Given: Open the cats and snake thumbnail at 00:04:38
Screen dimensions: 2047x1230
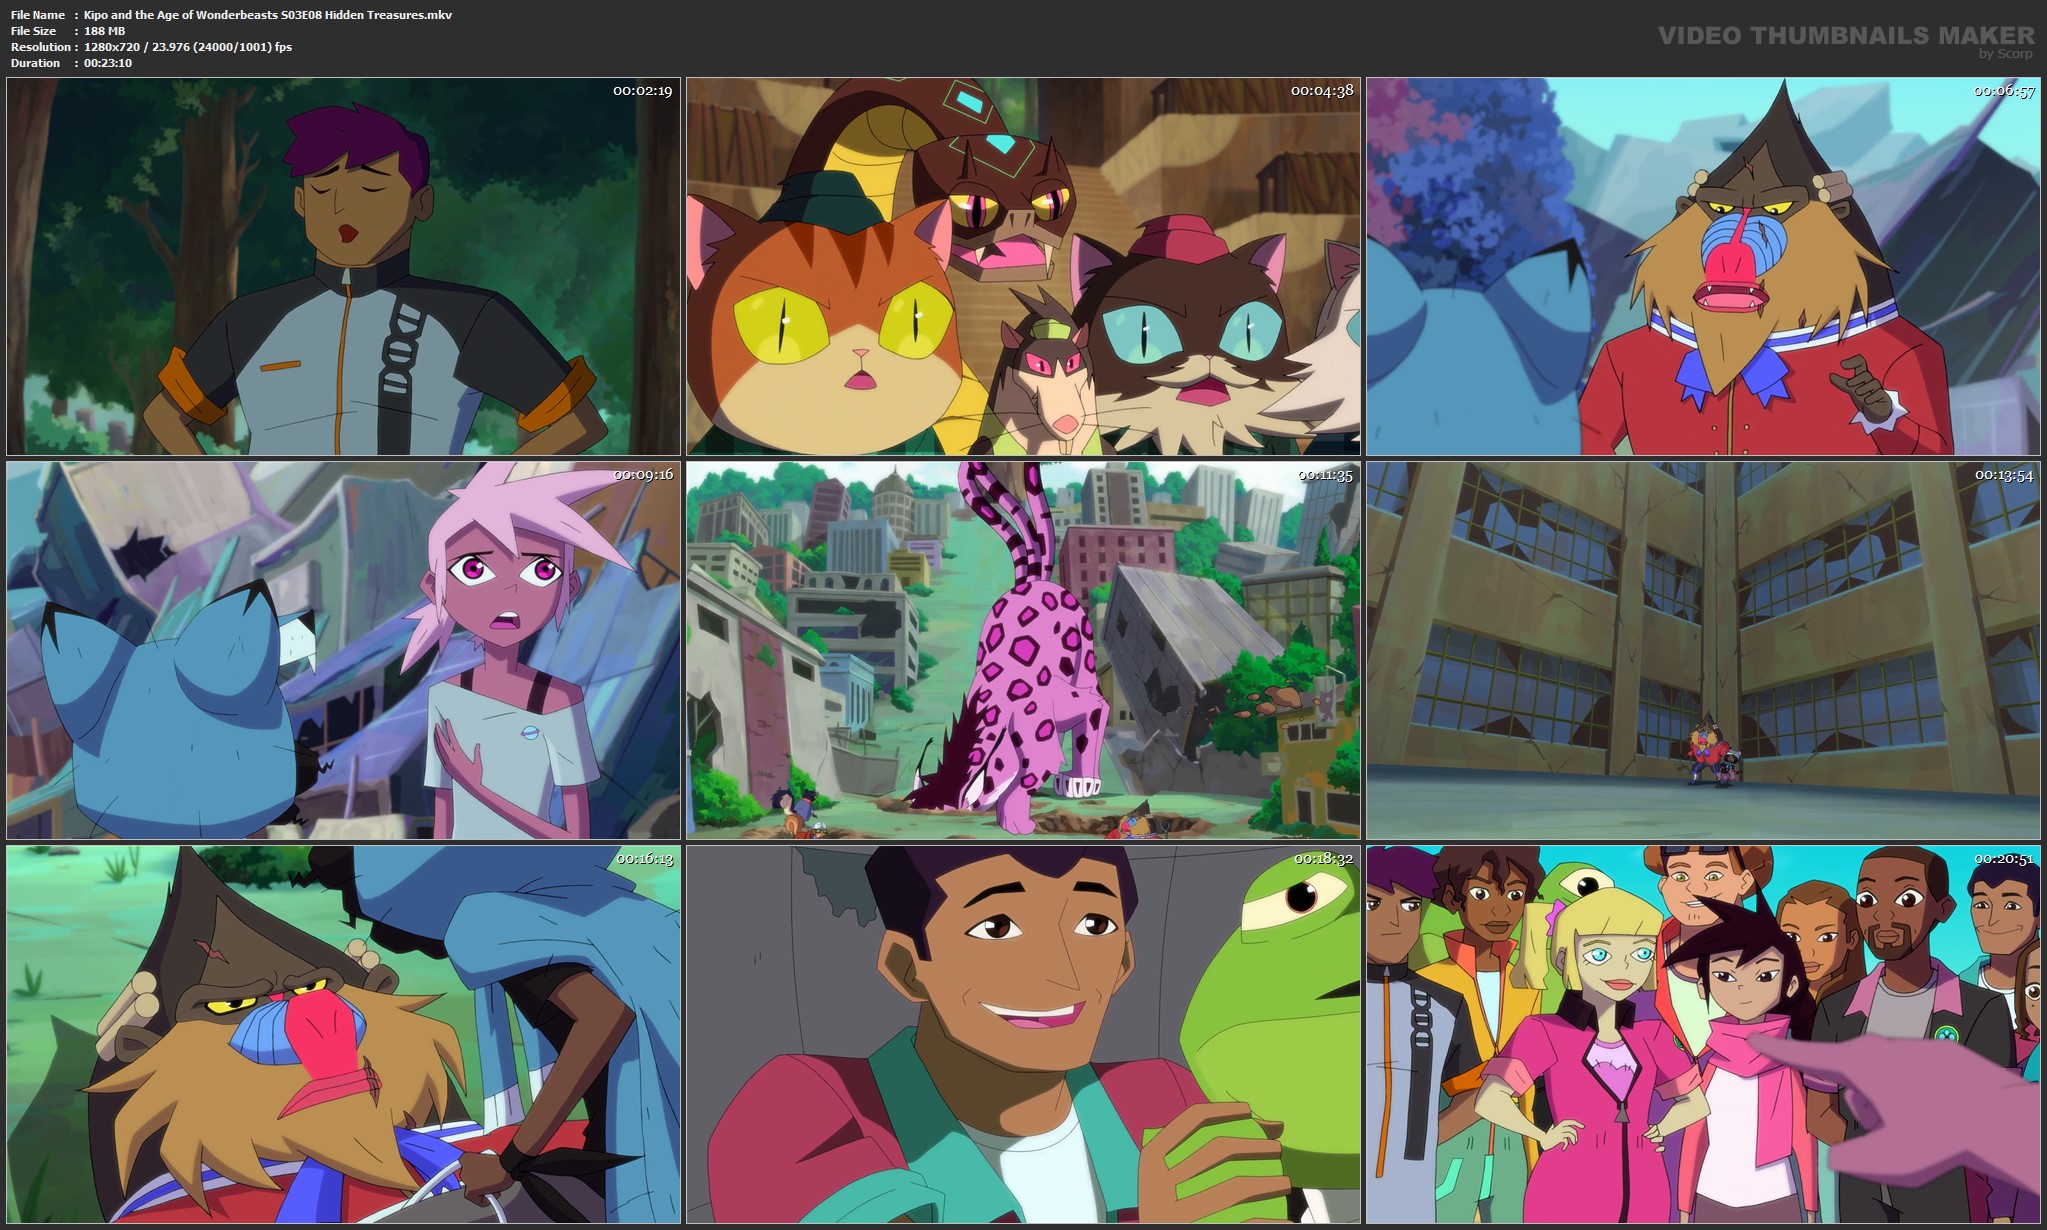Looking at the screenshot, I should pos(1023,267).
